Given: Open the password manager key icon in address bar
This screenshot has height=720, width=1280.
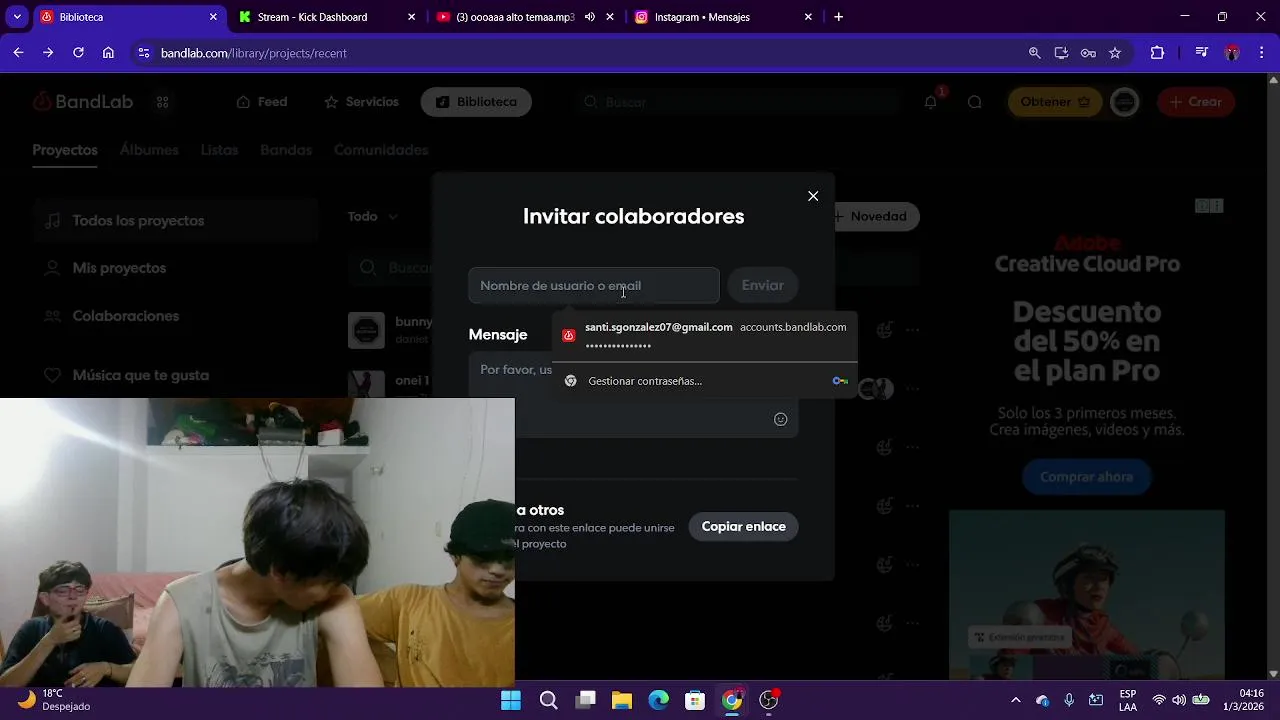Looking at the screenshot, I should pyautogui.click(x=1088, y=53).
